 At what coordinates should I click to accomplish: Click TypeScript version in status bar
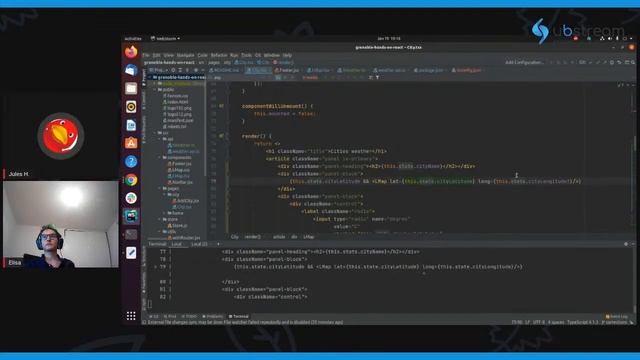(582, 322)
